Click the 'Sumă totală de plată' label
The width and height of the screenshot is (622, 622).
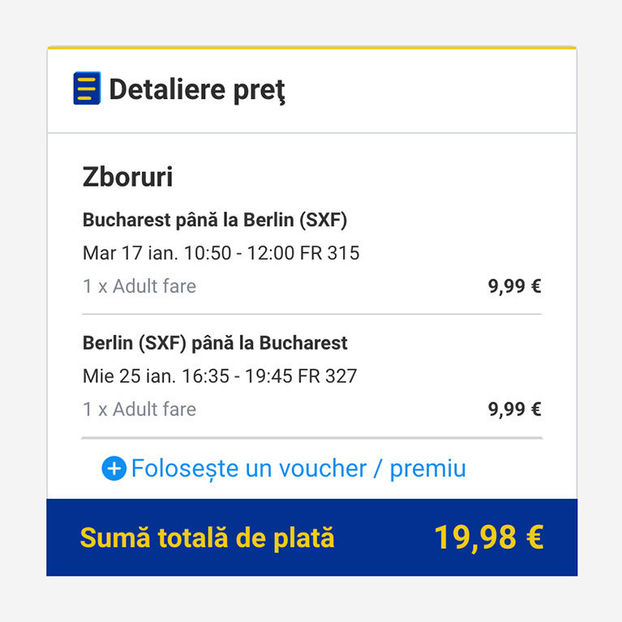pos(207,538)
